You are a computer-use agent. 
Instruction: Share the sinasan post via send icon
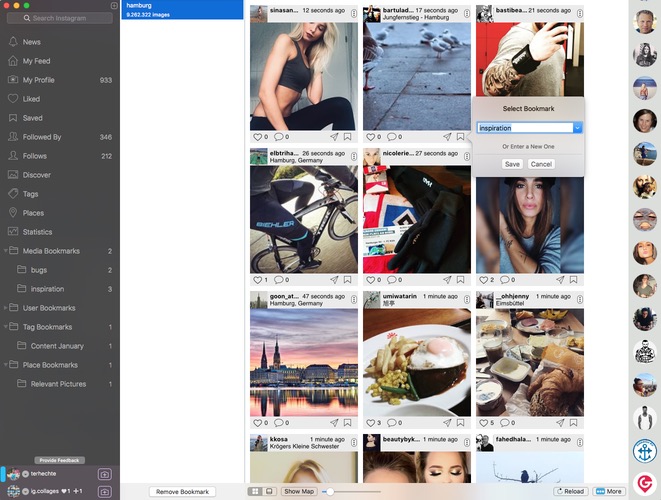[x=334, y=137]
